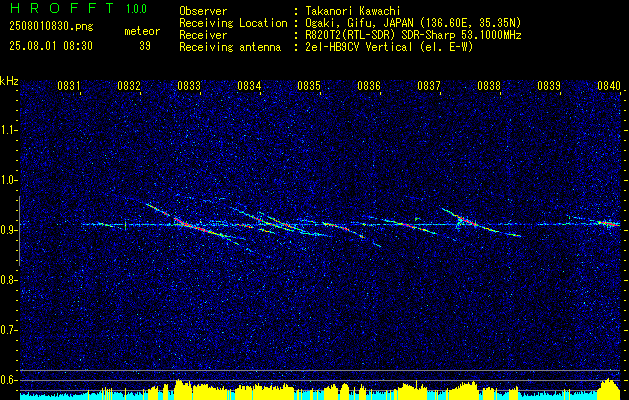The height and width of the screenshot is (400, 629).
Task: Click the observer name Takanori Kawachi
Action: click(353, 11)
